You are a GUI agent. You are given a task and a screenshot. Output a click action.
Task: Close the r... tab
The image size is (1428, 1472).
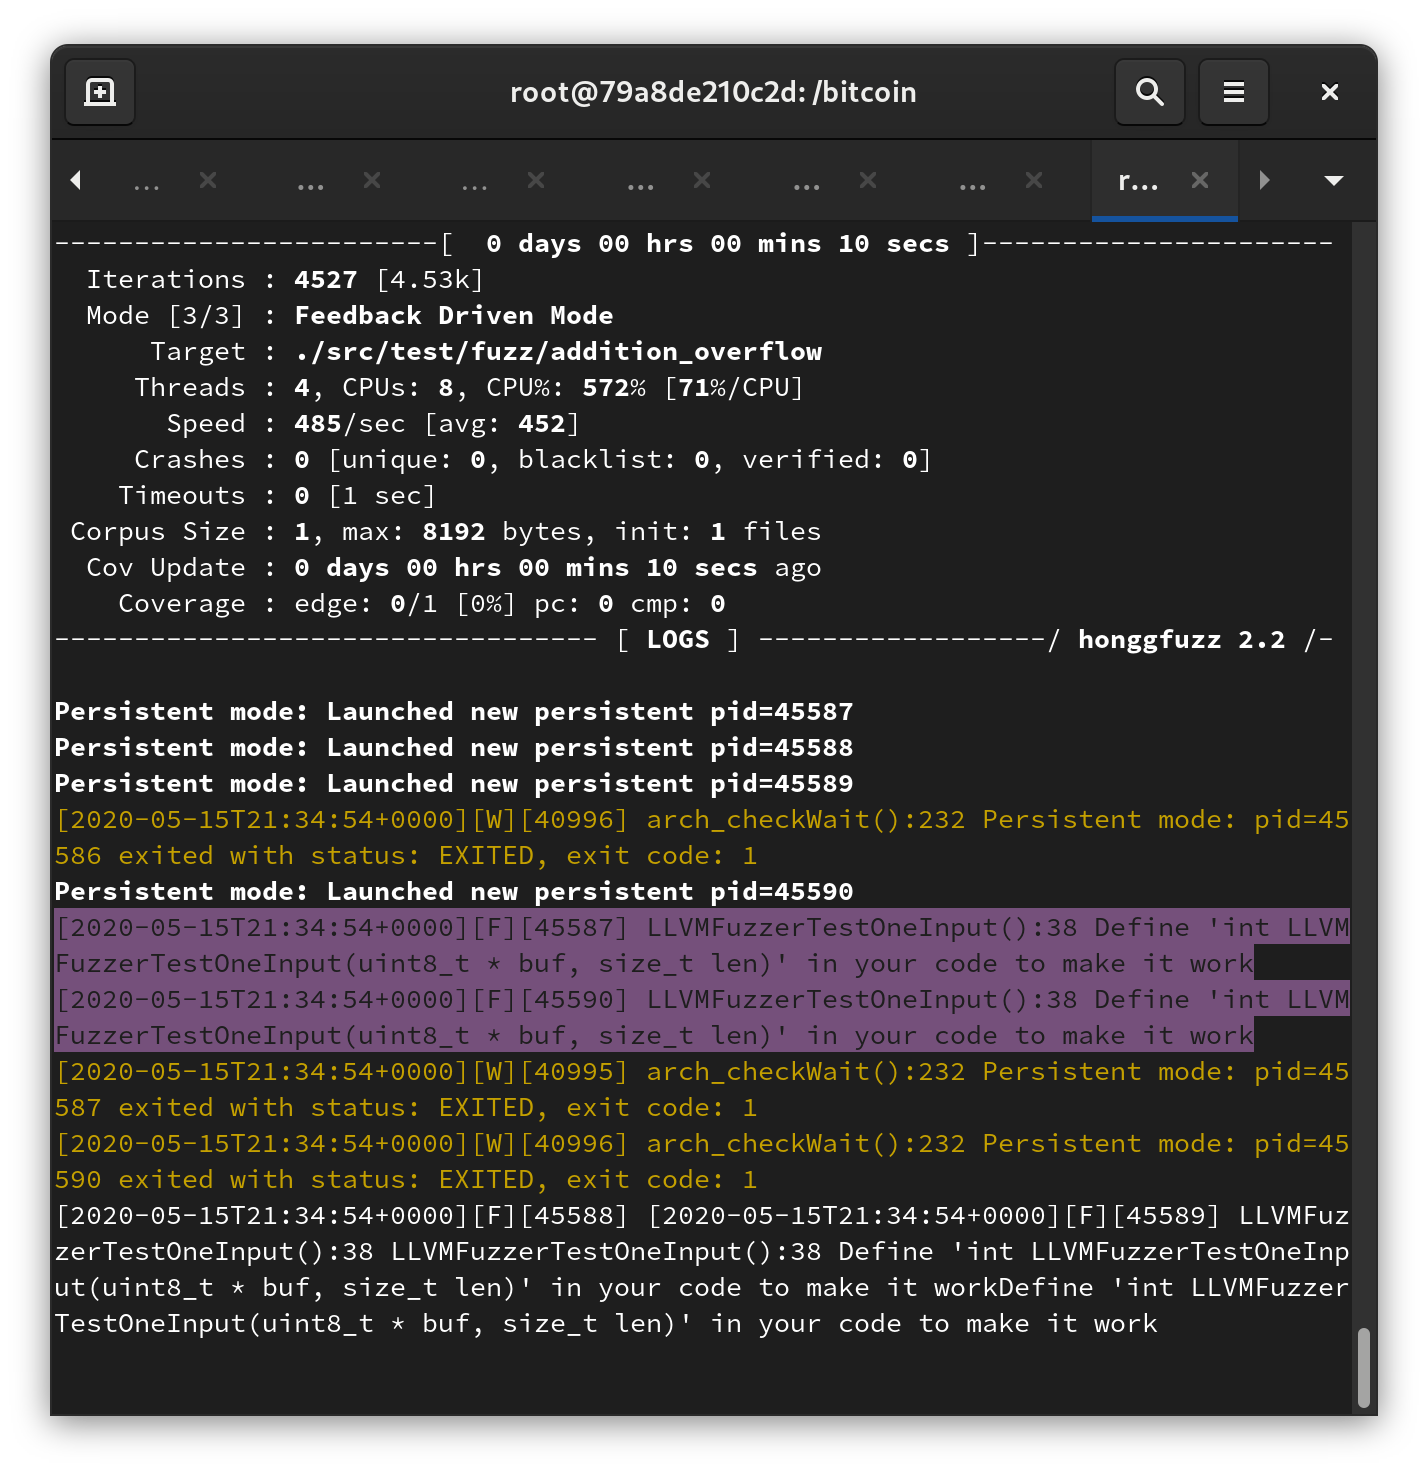point(1199,181)
